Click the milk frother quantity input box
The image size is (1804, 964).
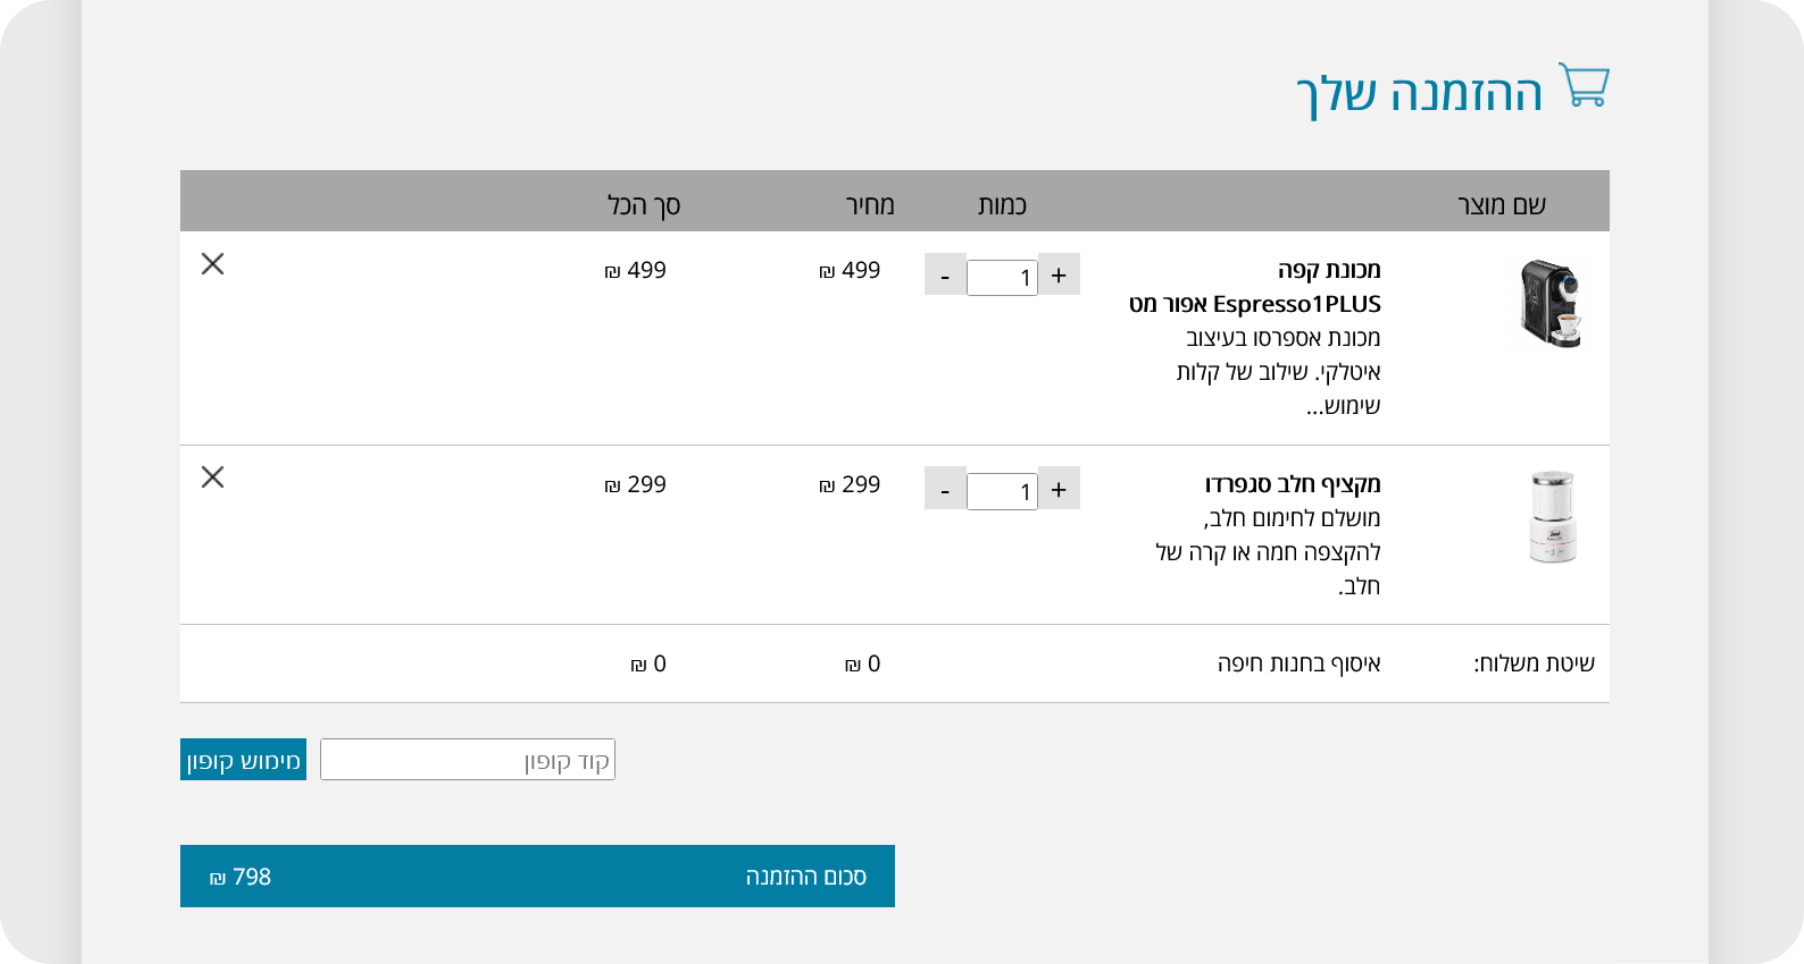1001,491
